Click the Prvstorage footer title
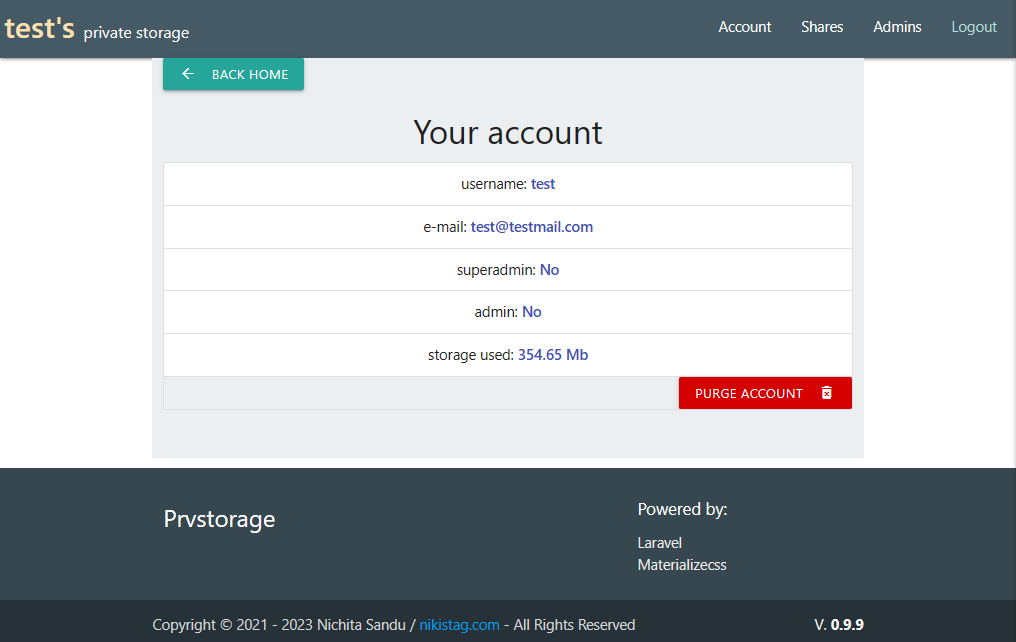1016x642 pixels. click(219, 519)
